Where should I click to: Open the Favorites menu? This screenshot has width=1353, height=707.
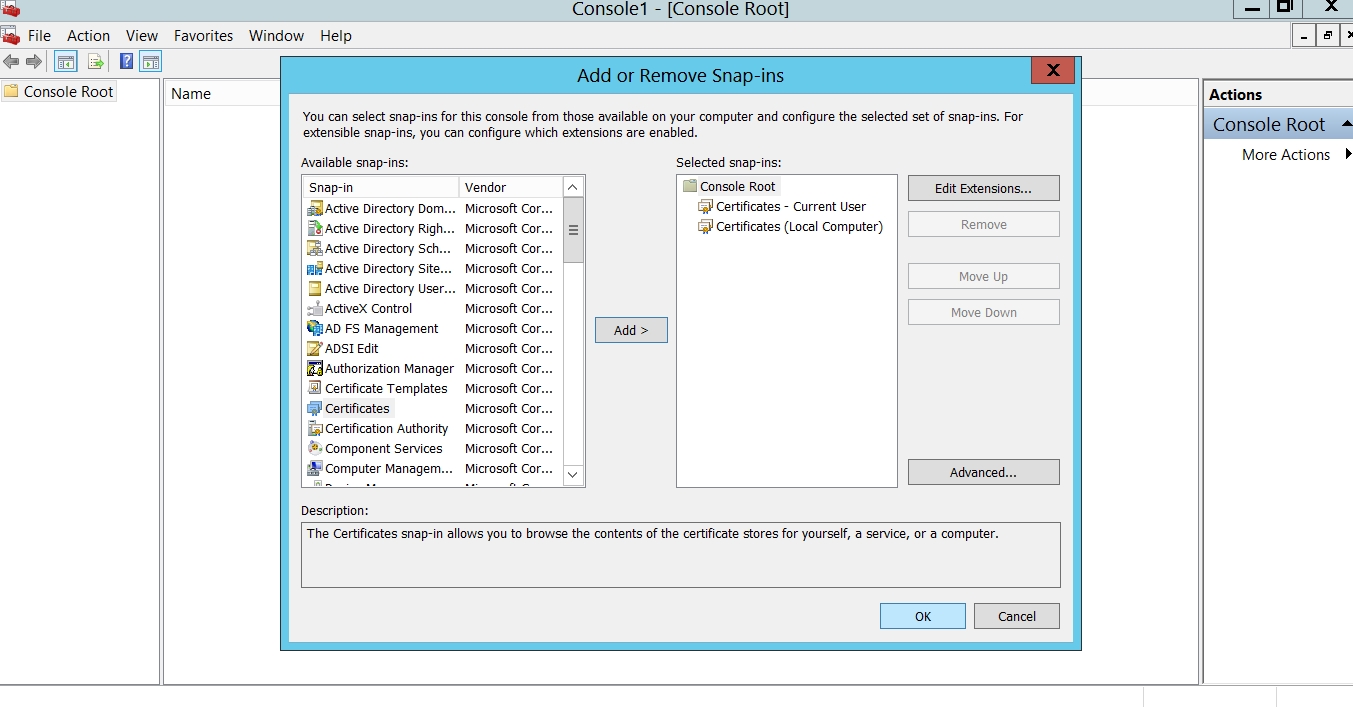pyautogui.click(x=203, y=36)
